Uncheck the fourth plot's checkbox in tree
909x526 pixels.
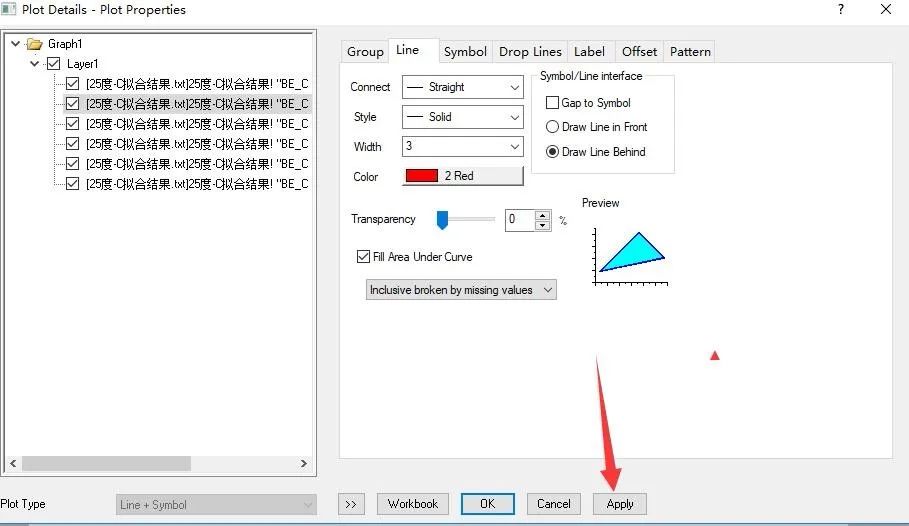72,143
